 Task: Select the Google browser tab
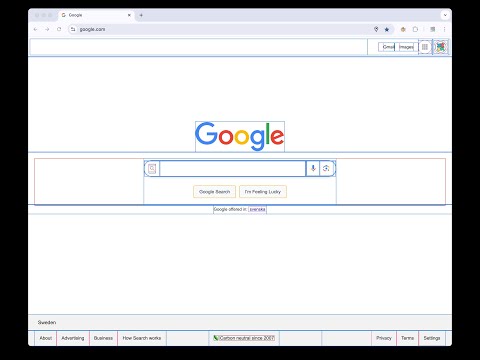point(96,15)
